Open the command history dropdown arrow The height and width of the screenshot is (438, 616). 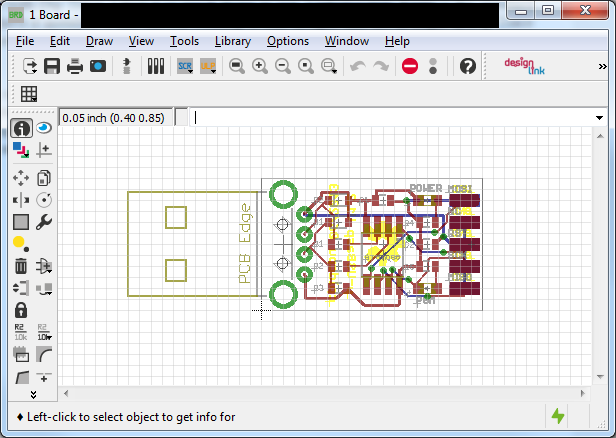(x=599, y=118)
